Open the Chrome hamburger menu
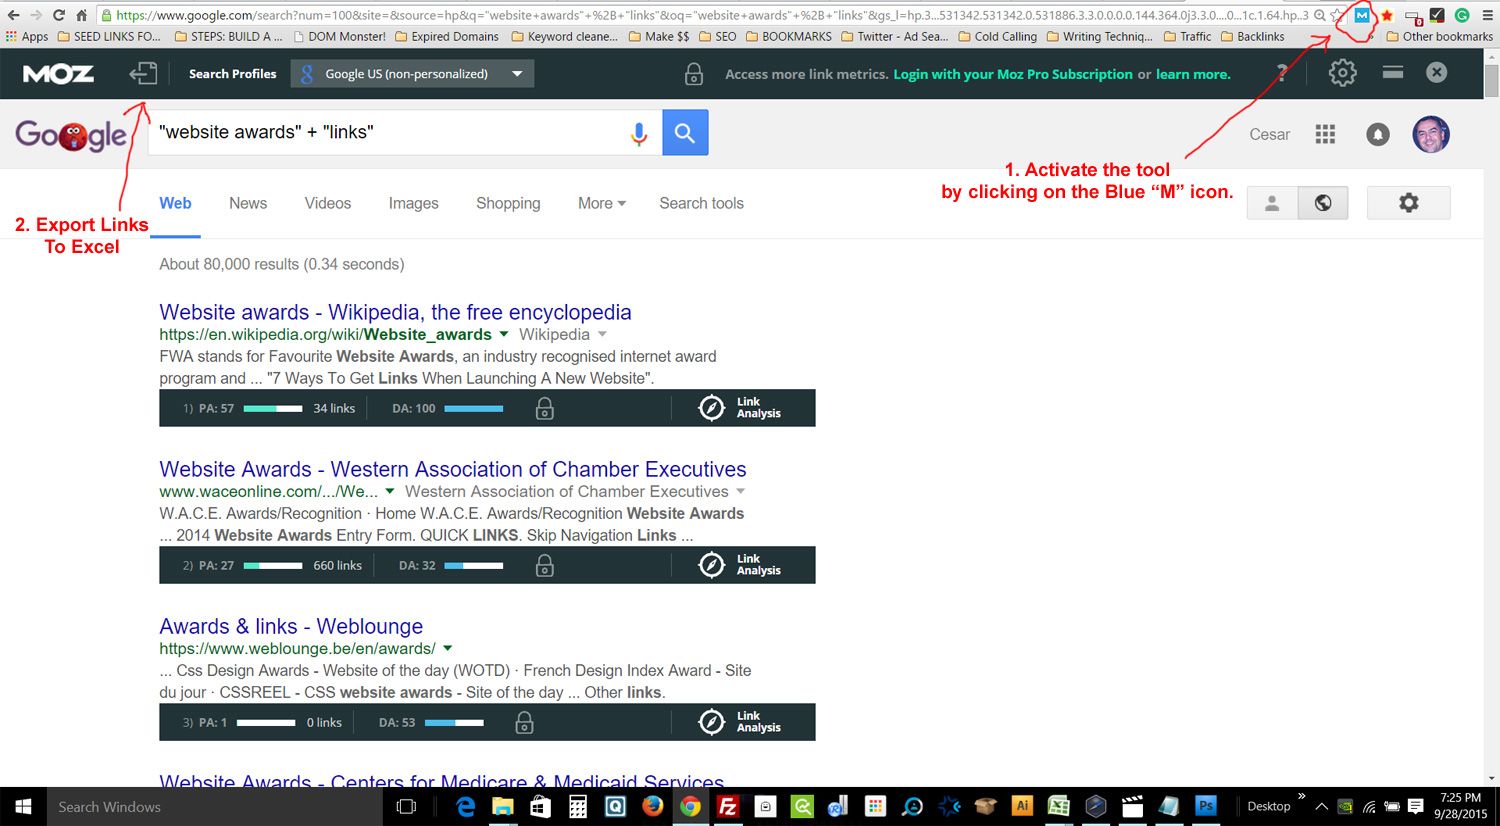This screenshot has height=826, width=1500. (x=1486, y=15)
